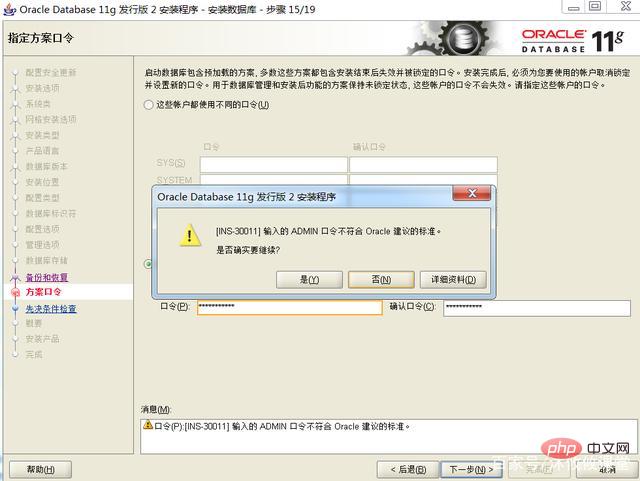This screenshot has width=640, height=481.
Task: Select the 方案口令 step in sidebar
Action: point(43,292)
